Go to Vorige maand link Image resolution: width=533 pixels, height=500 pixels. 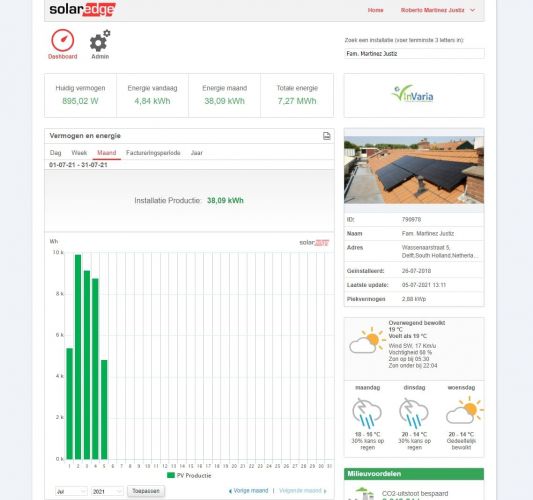pos(248,490)
